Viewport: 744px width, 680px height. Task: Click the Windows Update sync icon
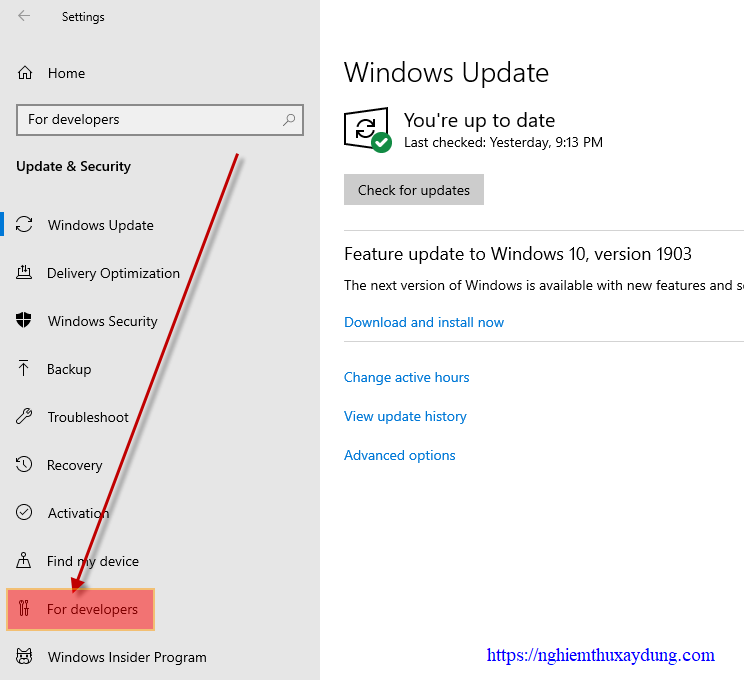(24, 224)
